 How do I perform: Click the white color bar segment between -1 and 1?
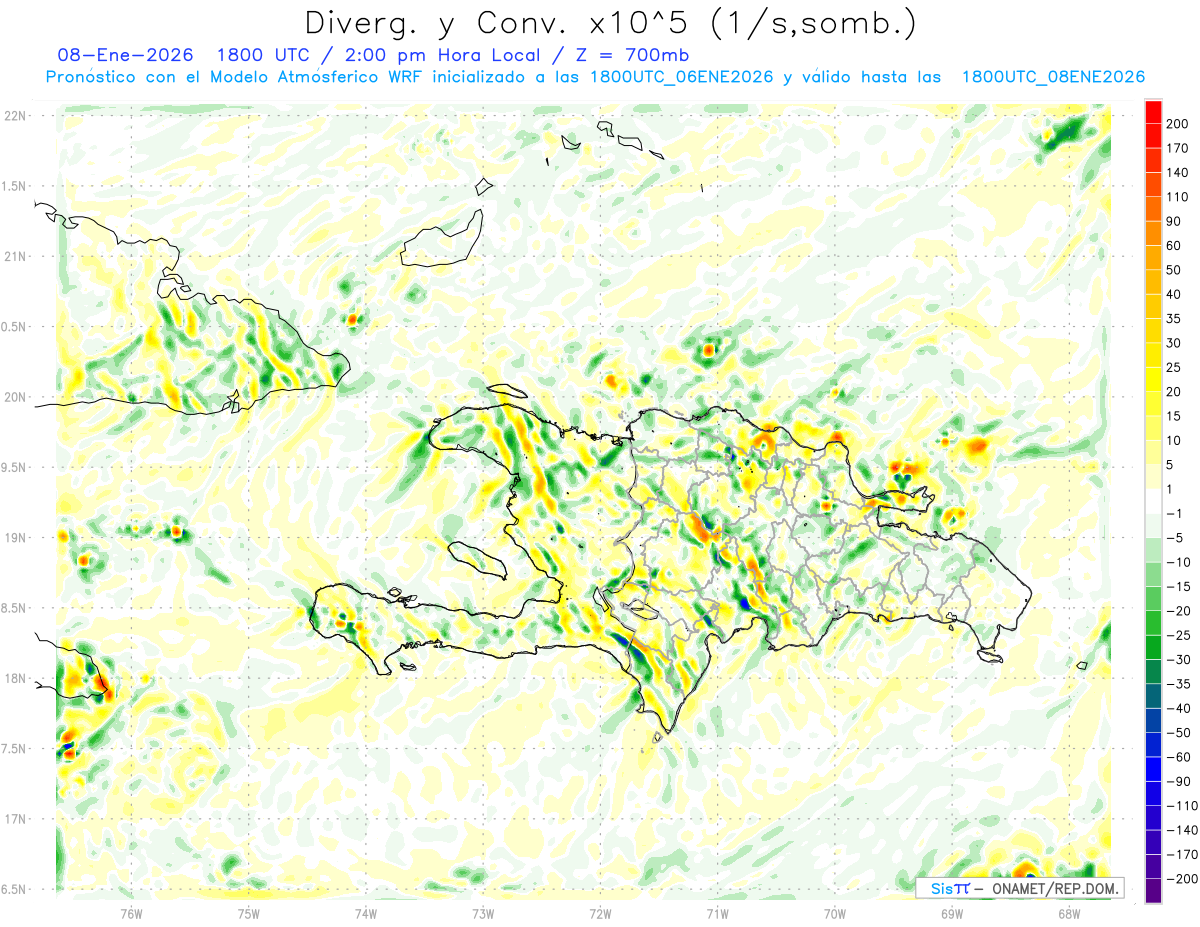(1153, 501)
